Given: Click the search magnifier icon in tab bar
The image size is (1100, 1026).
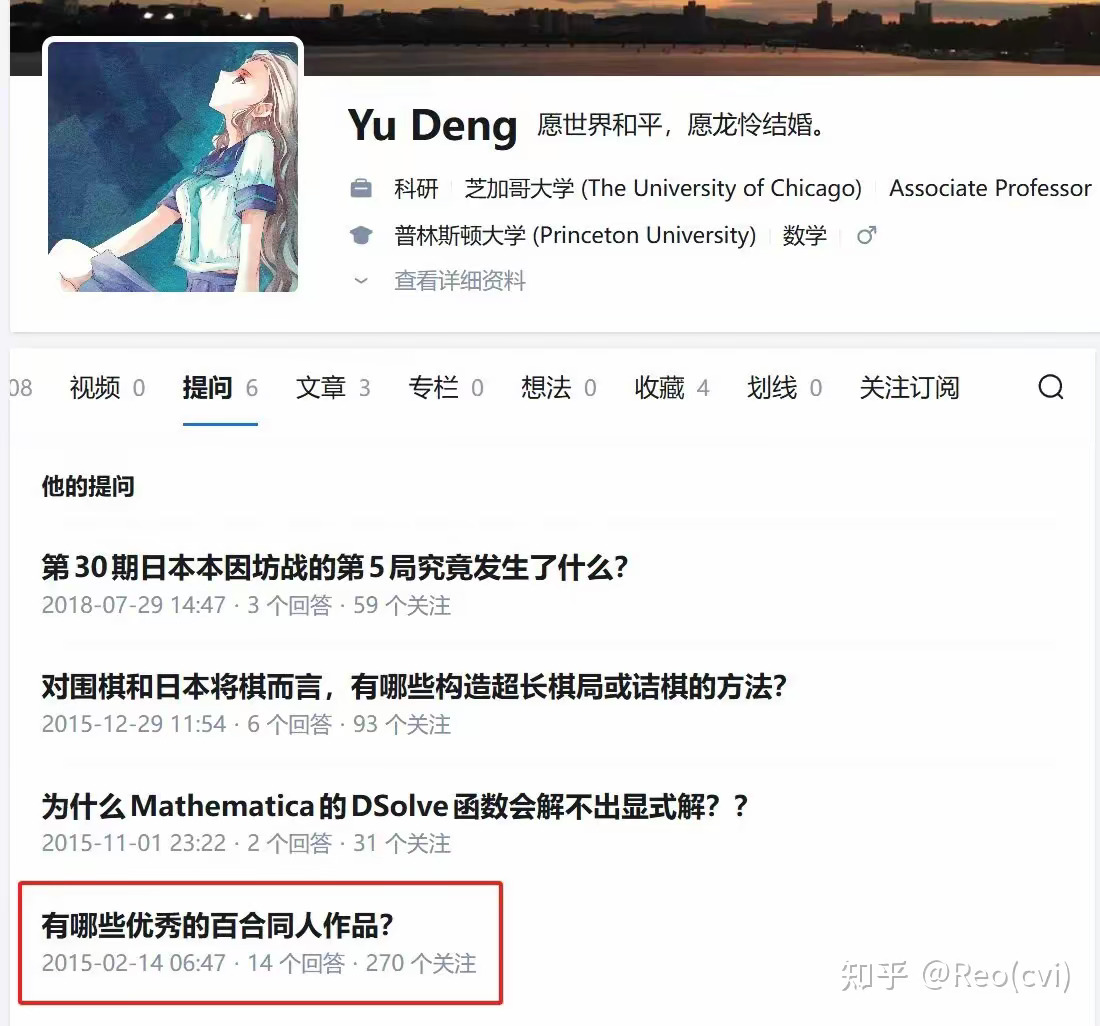Looking at the screenshot, I should [x=1050, y=387].
